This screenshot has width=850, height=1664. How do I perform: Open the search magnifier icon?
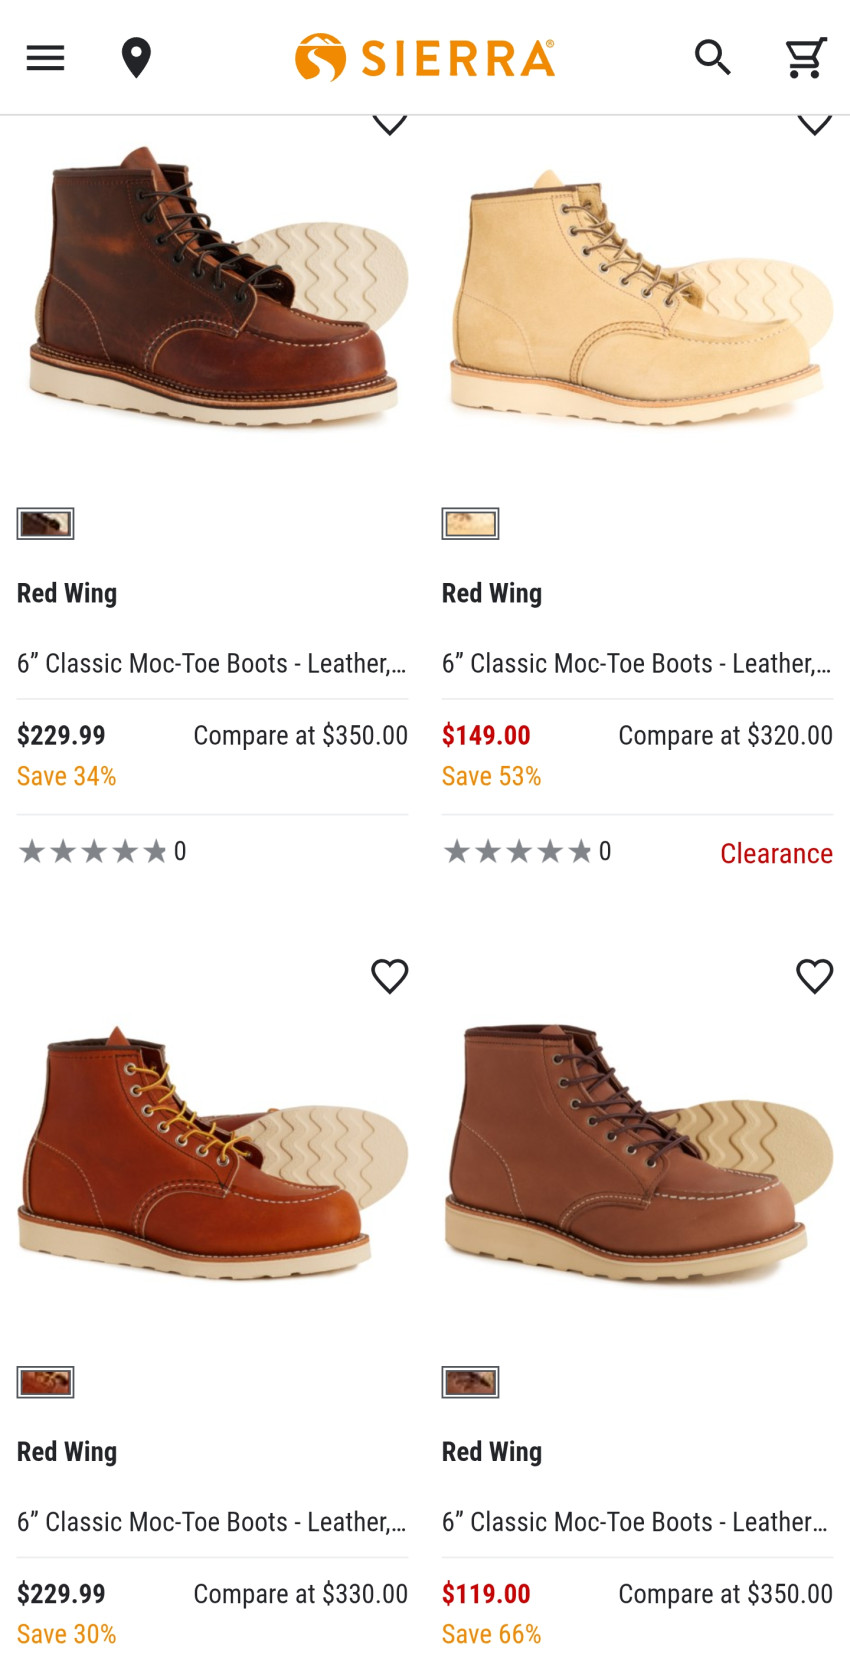tap(712, 58)
